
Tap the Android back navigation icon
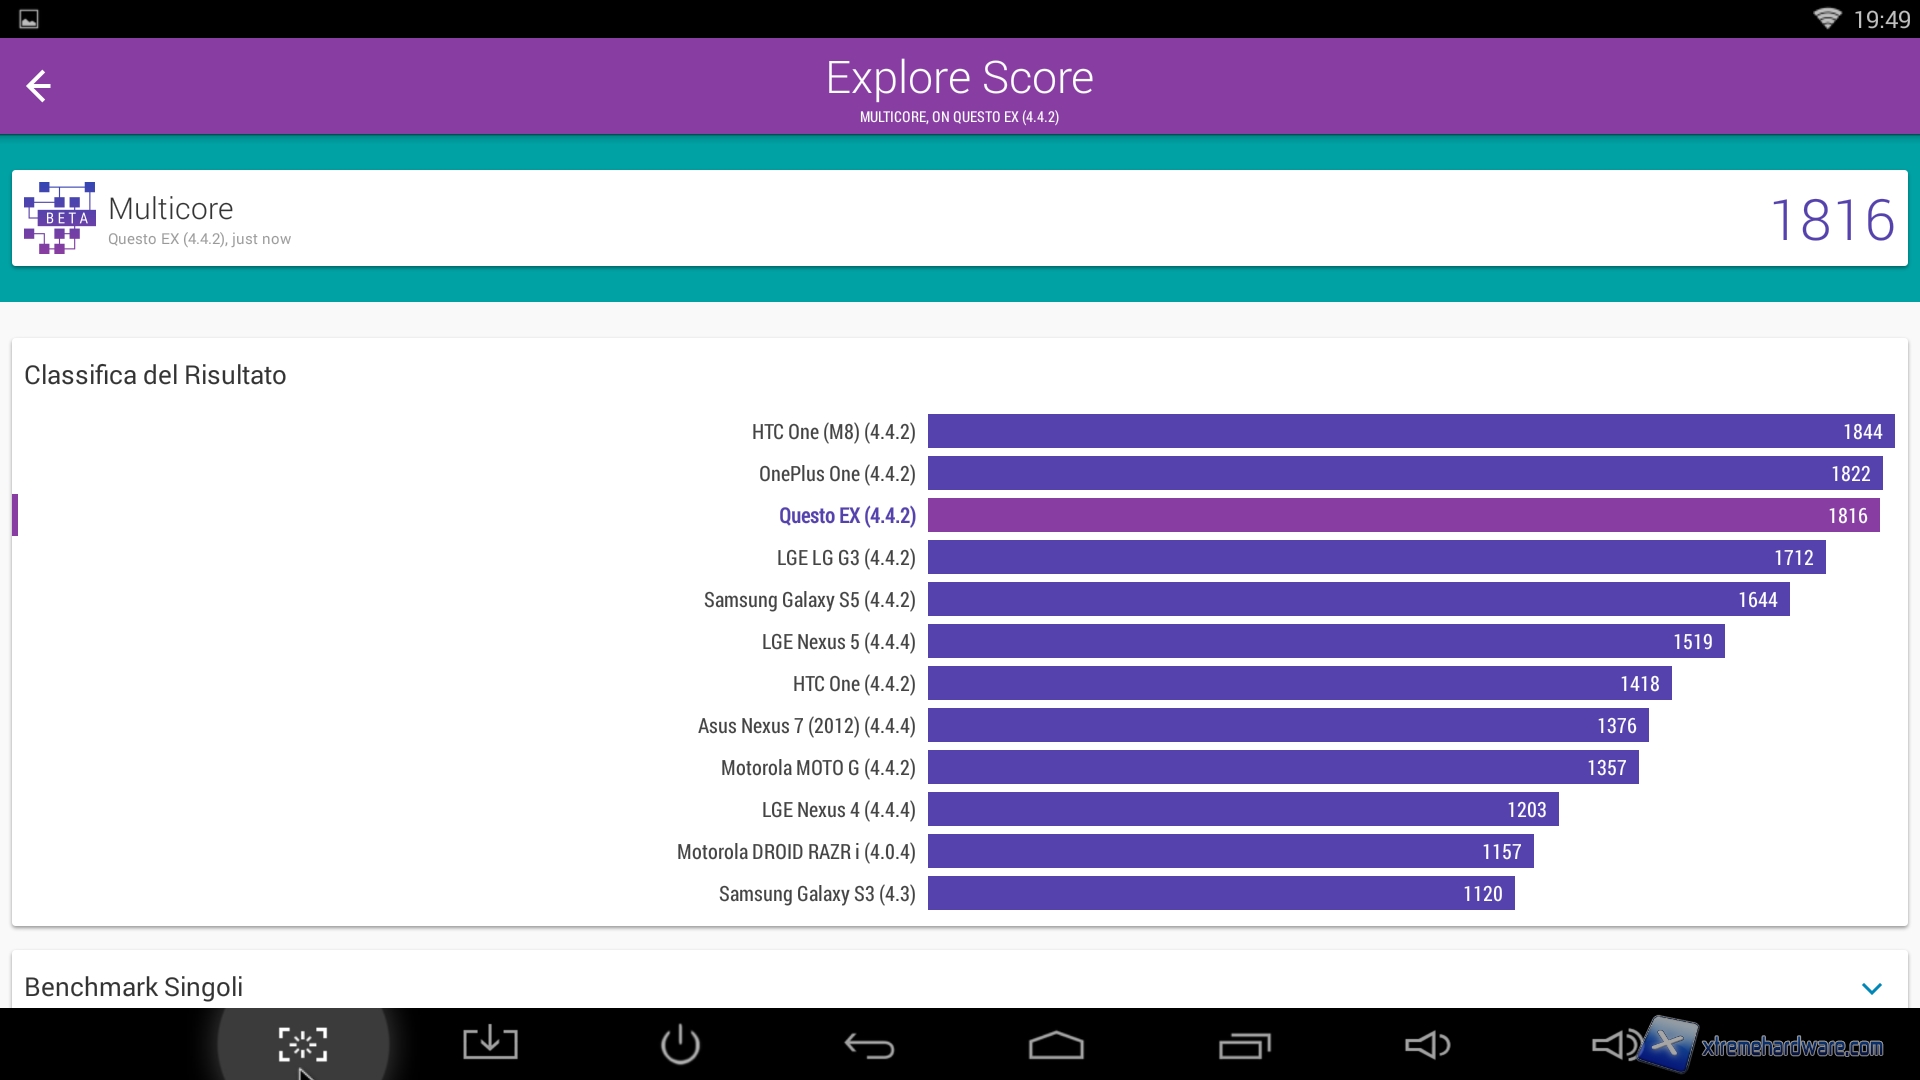point(868,1046)
